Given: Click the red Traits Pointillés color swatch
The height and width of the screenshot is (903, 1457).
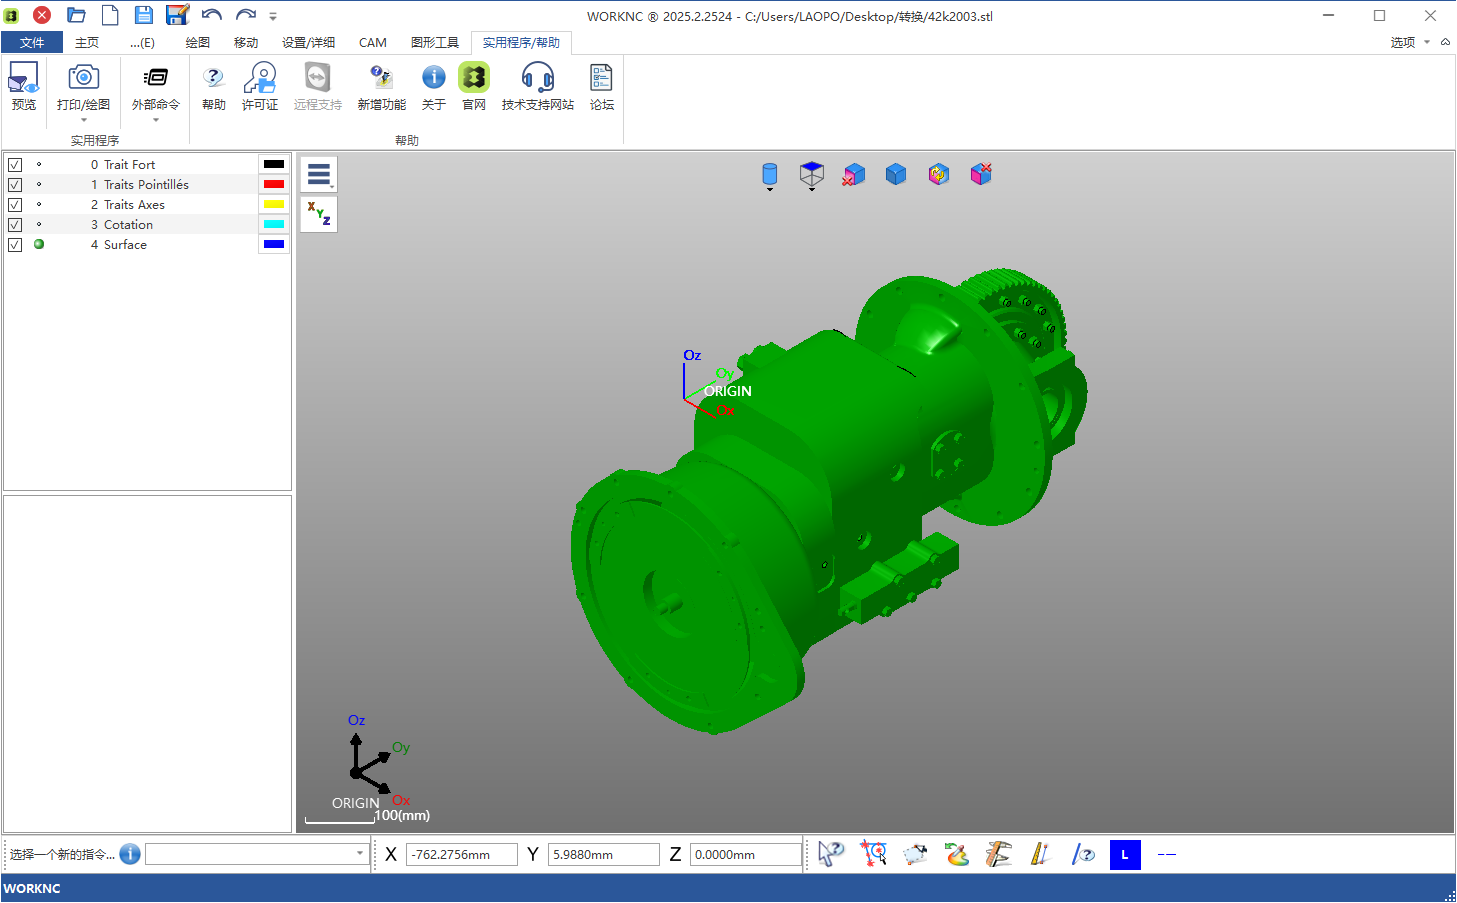Looking at the screenshot, I should click(x=274, y=184).
